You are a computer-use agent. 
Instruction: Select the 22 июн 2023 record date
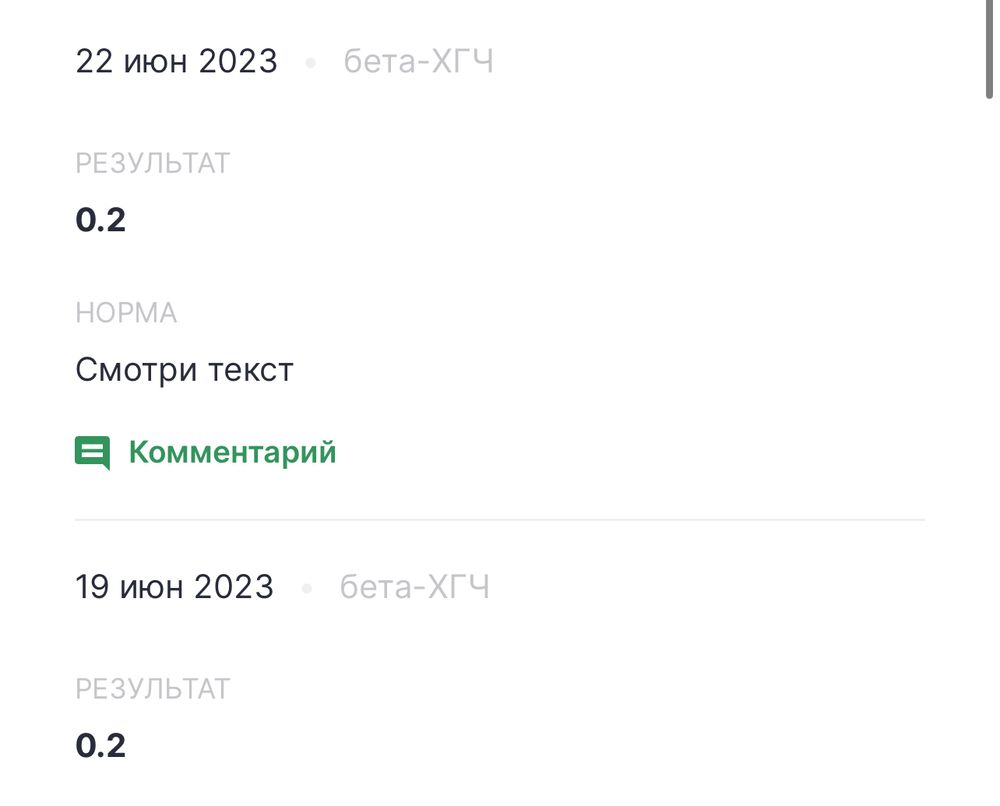177,60
